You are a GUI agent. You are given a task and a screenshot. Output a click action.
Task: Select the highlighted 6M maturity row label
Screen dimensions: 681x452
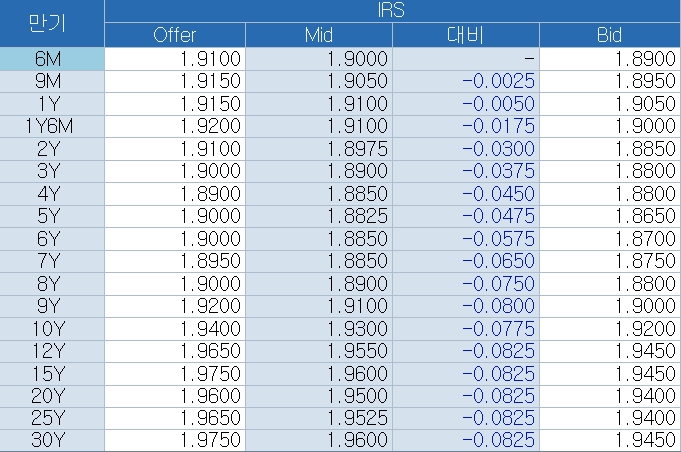tap(51, 59)
